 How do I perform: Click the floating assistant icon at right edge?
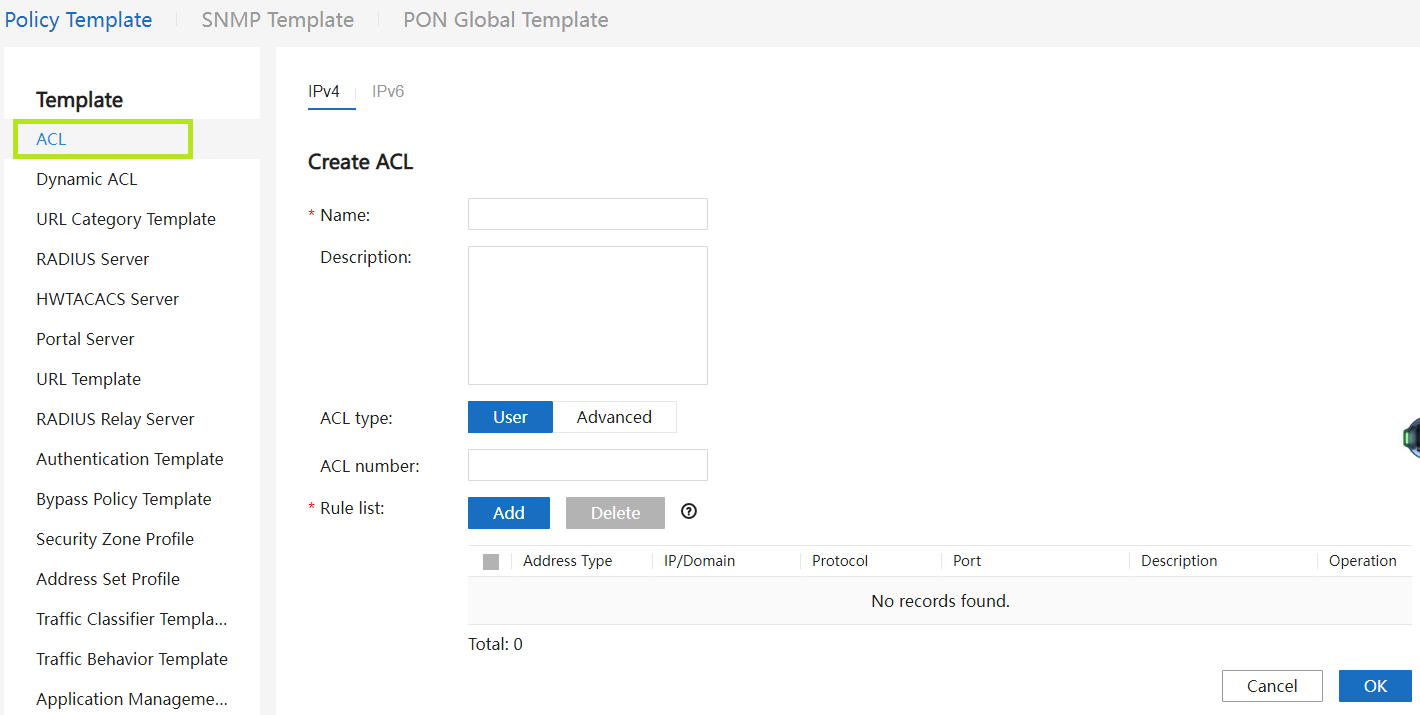(1411, 438)
